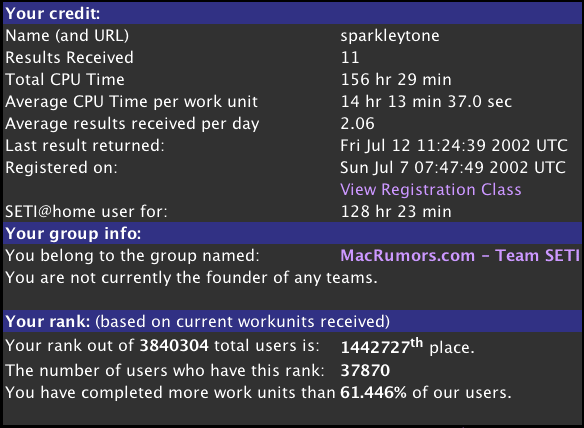584x428 pixels.
Task: Select the rank '1442727th place'
Action: (x=407, y=346)
